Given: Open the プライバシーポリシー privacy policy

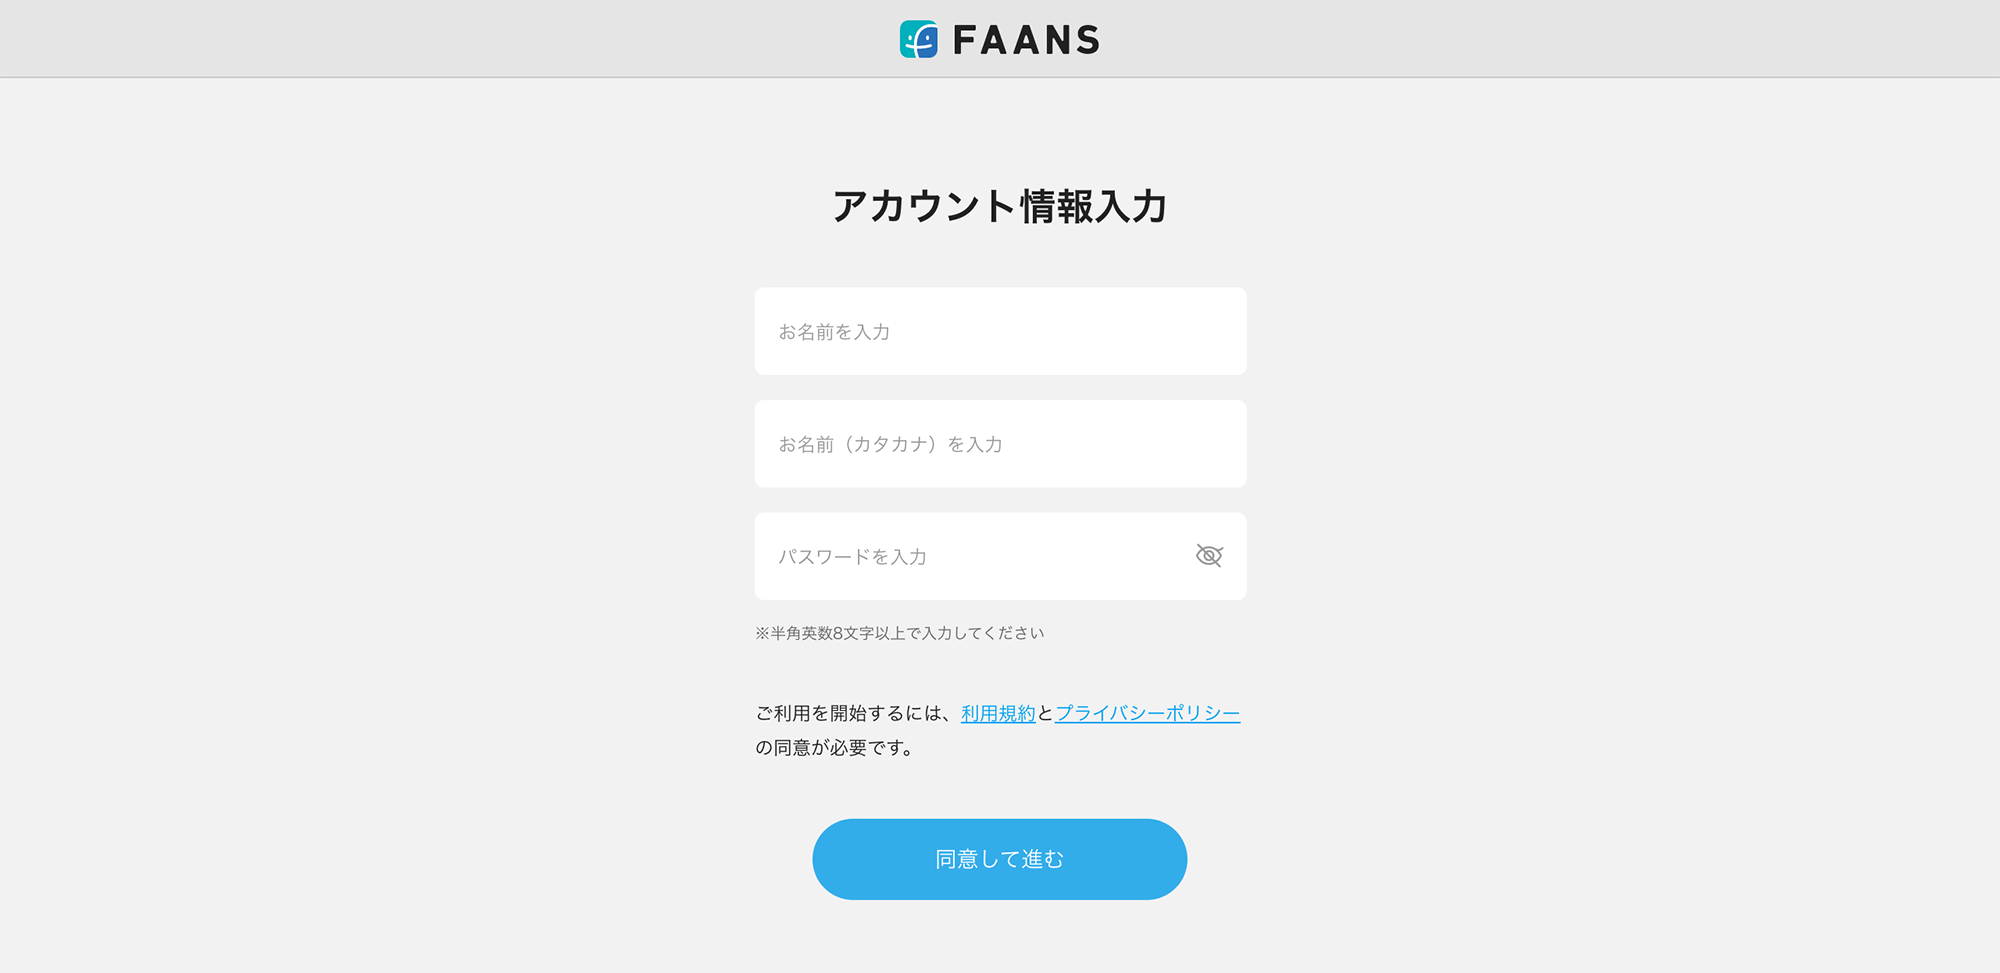Looking at the screenshot, I should 1147,712.
